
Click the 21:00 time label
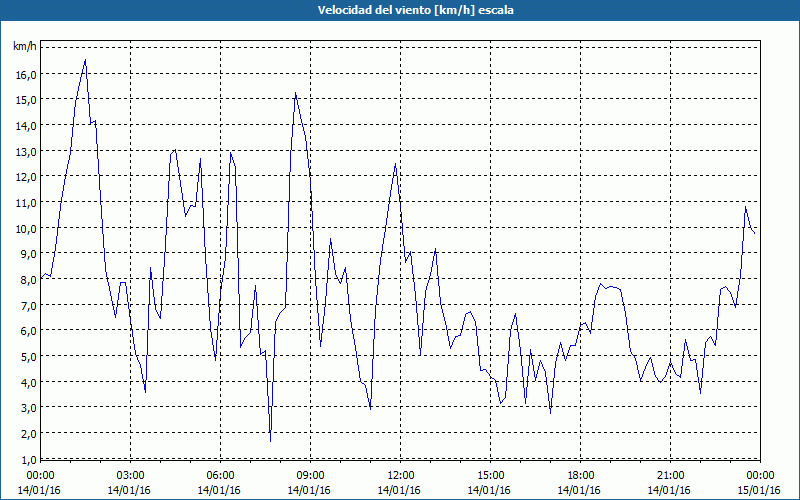[670, 476]
